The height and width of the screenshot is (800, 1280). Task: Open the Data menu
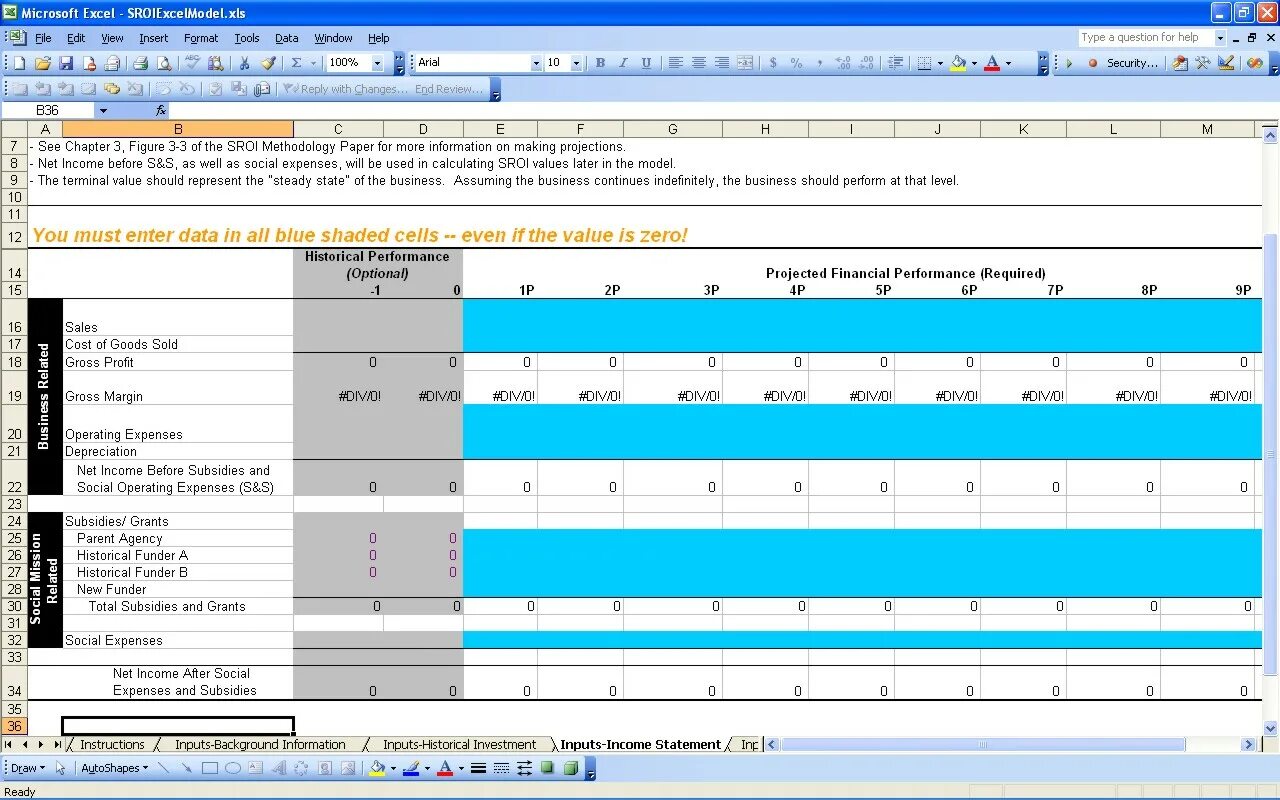click(287, 38)
